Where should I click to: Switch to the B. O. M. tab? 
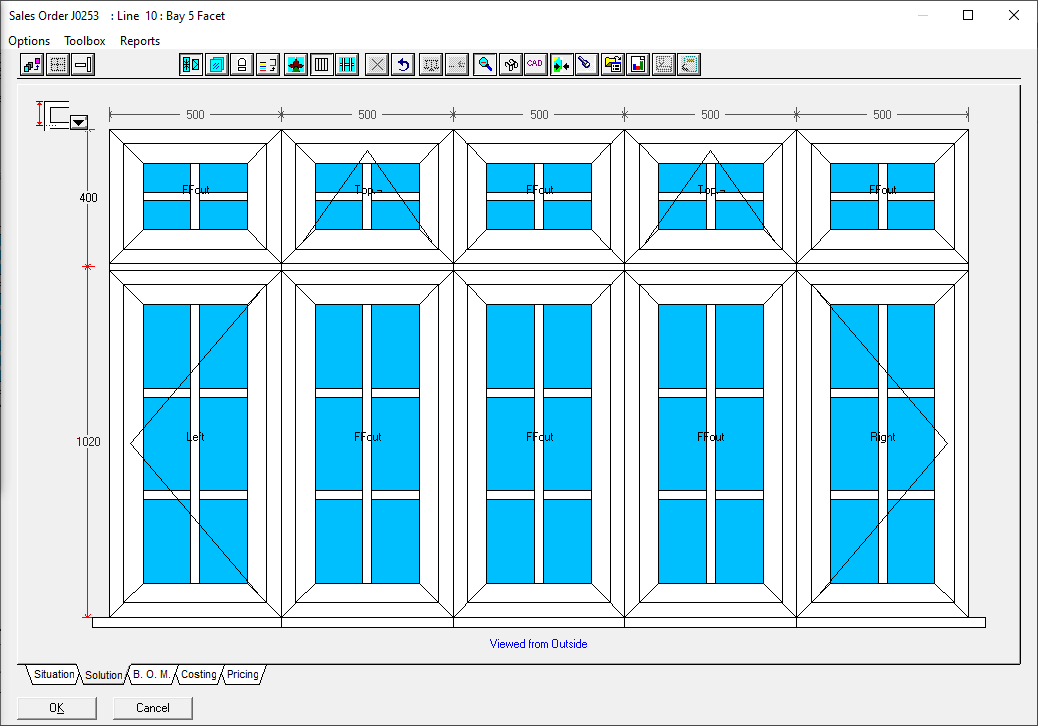(x=151, y=675)
